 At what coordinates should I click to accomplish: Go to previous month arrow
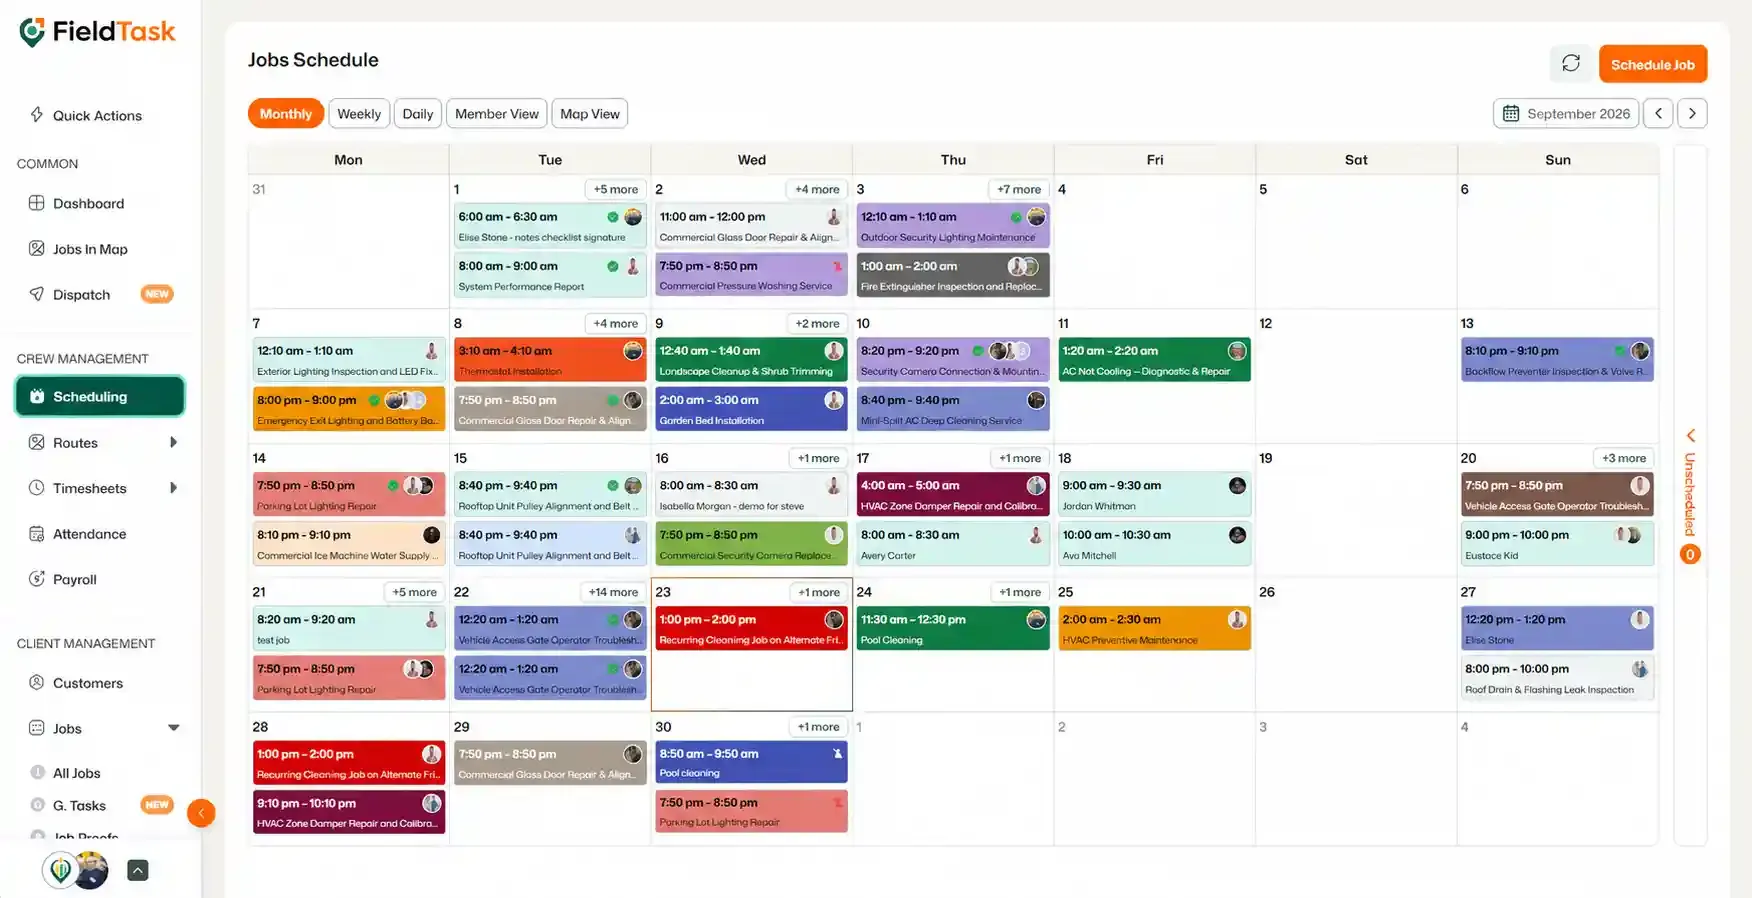point(1658,113)
